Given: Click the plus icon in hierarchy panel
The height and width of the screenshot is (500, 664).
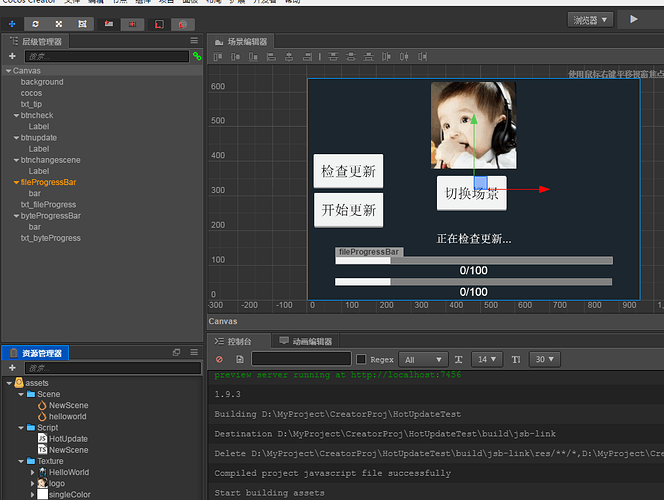Looking at the screenshot, I should point(12,57).
